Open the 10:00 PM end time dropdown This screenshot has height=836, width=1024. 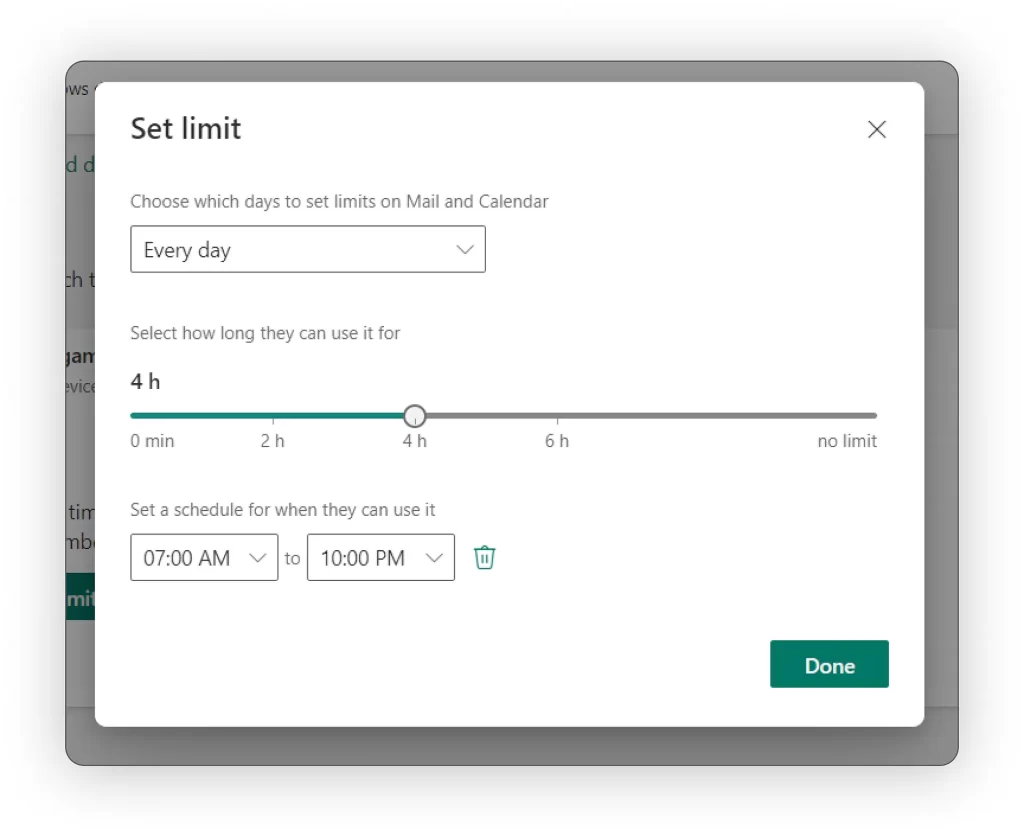[380, 558]
